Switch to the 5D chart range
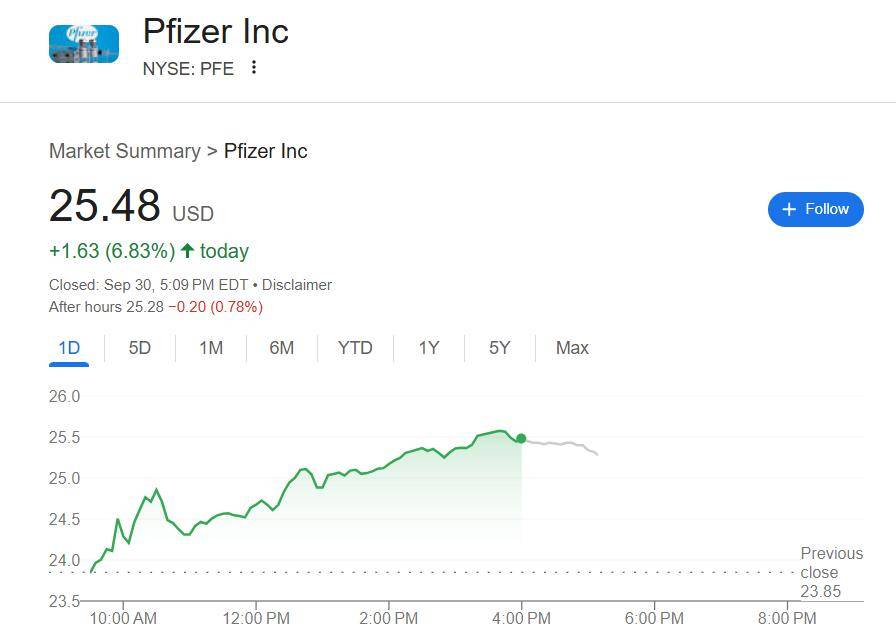 140,348
